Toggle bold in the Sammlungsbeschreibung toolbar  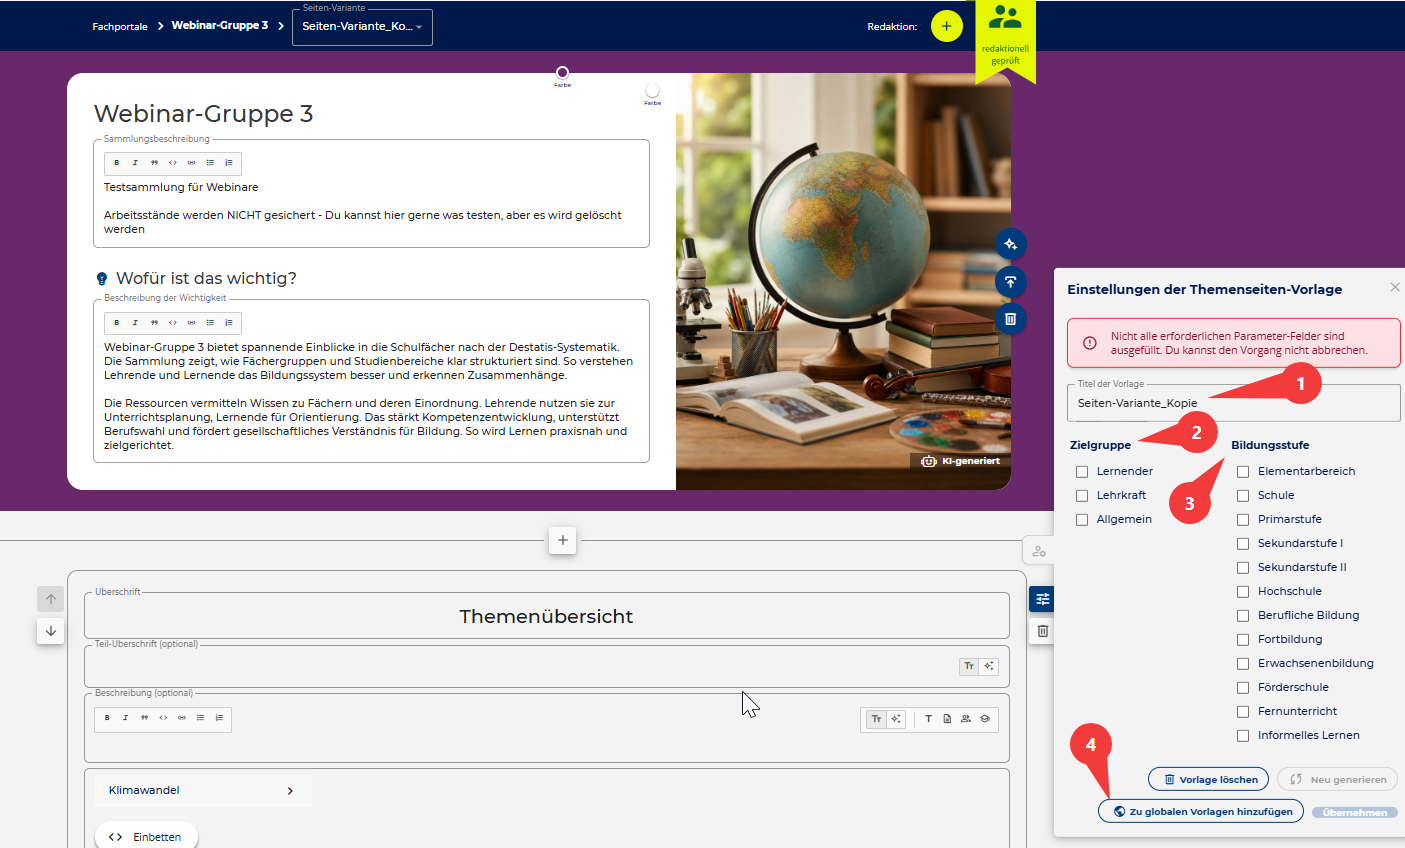(117, 163)
